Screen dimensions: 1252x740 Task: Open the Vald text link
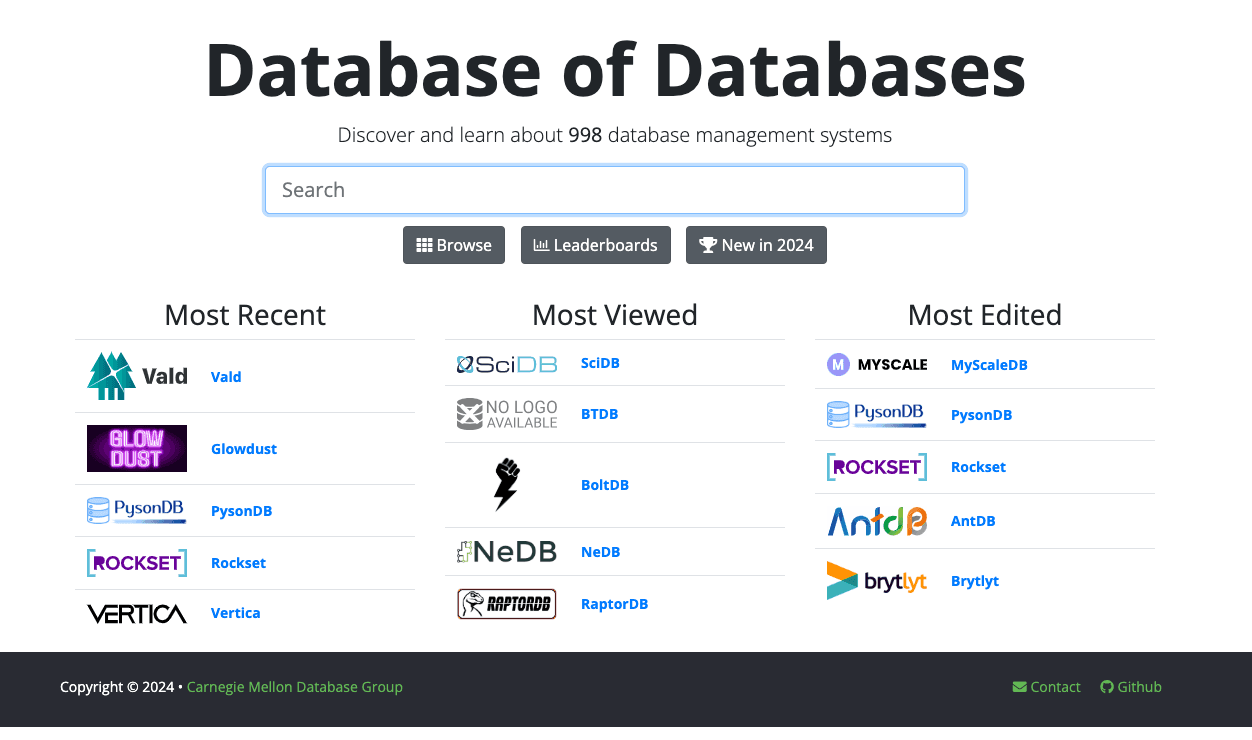point(226,377)
